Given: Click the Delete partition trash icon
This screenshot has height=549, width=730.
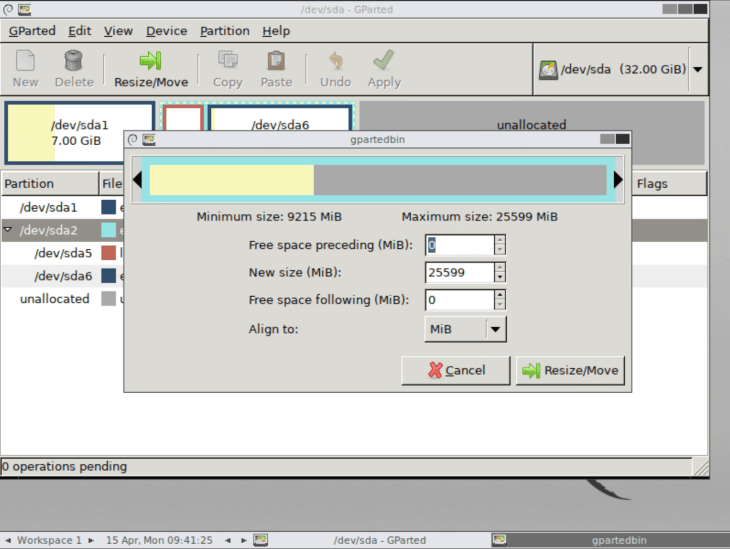Looking at the screenshot, I should pos(74,61).
